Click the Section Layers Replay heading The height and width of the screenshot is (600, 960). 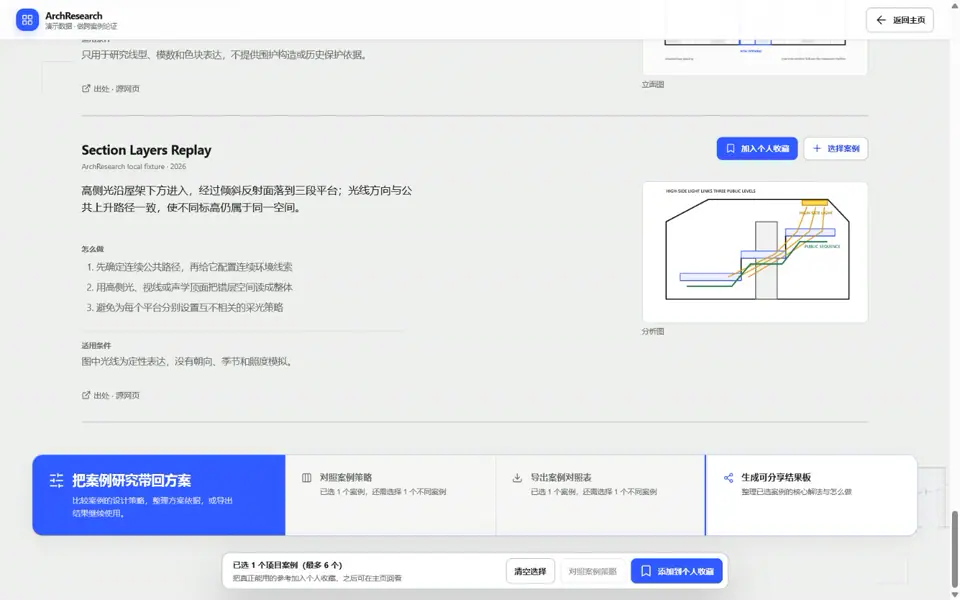click(x=146, y=150)
